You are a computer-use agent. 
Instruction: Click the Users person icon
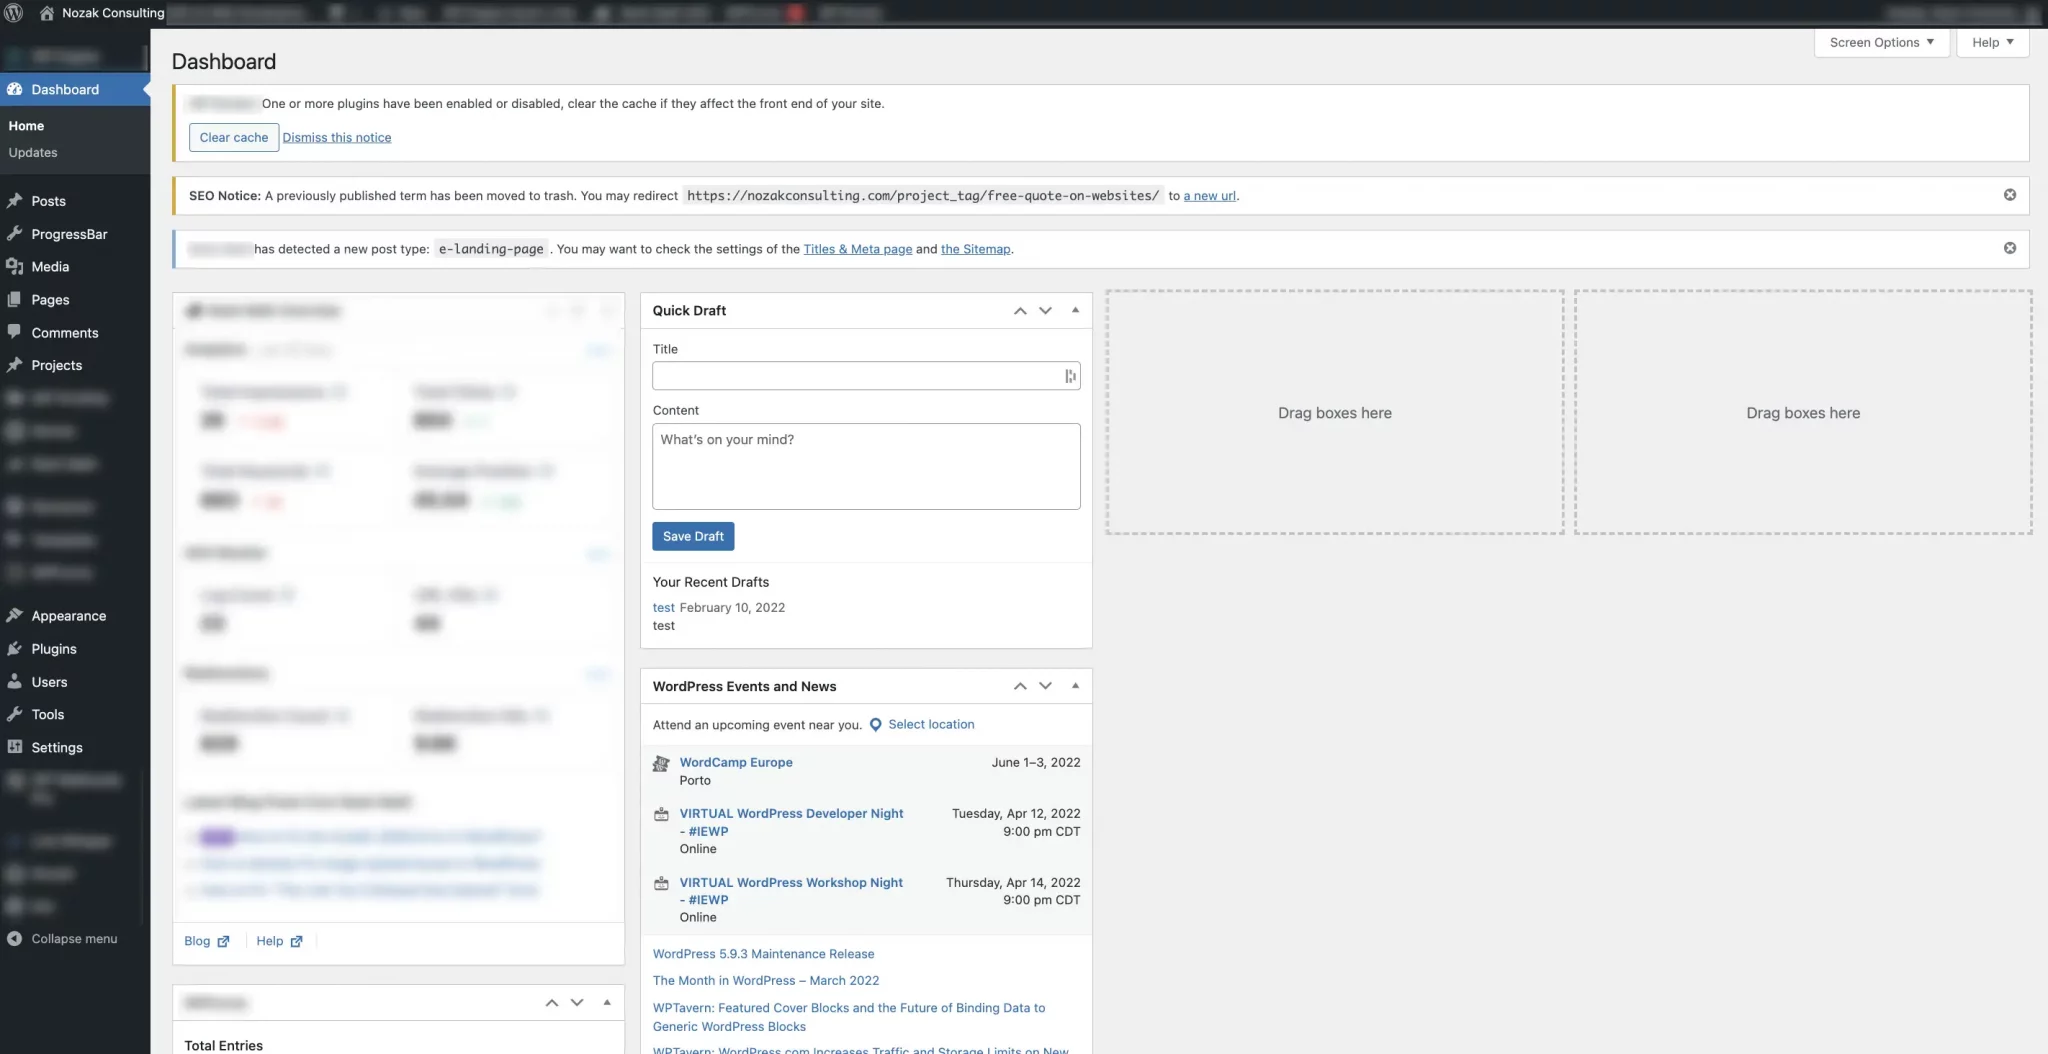15,682
